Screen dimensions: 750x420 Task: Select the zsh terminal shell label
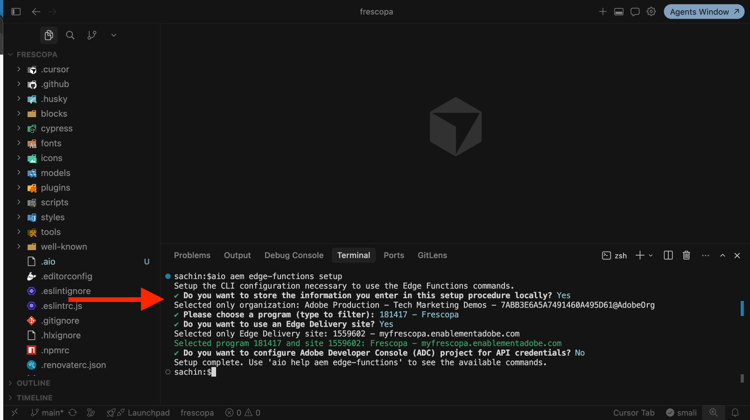point(615,256)
